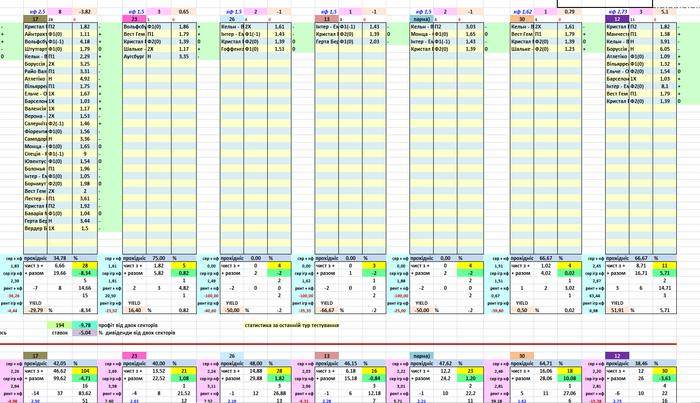Select the Фіорентина team cell
The height and width of the screenshot is (403, 700).
(35, 131)
